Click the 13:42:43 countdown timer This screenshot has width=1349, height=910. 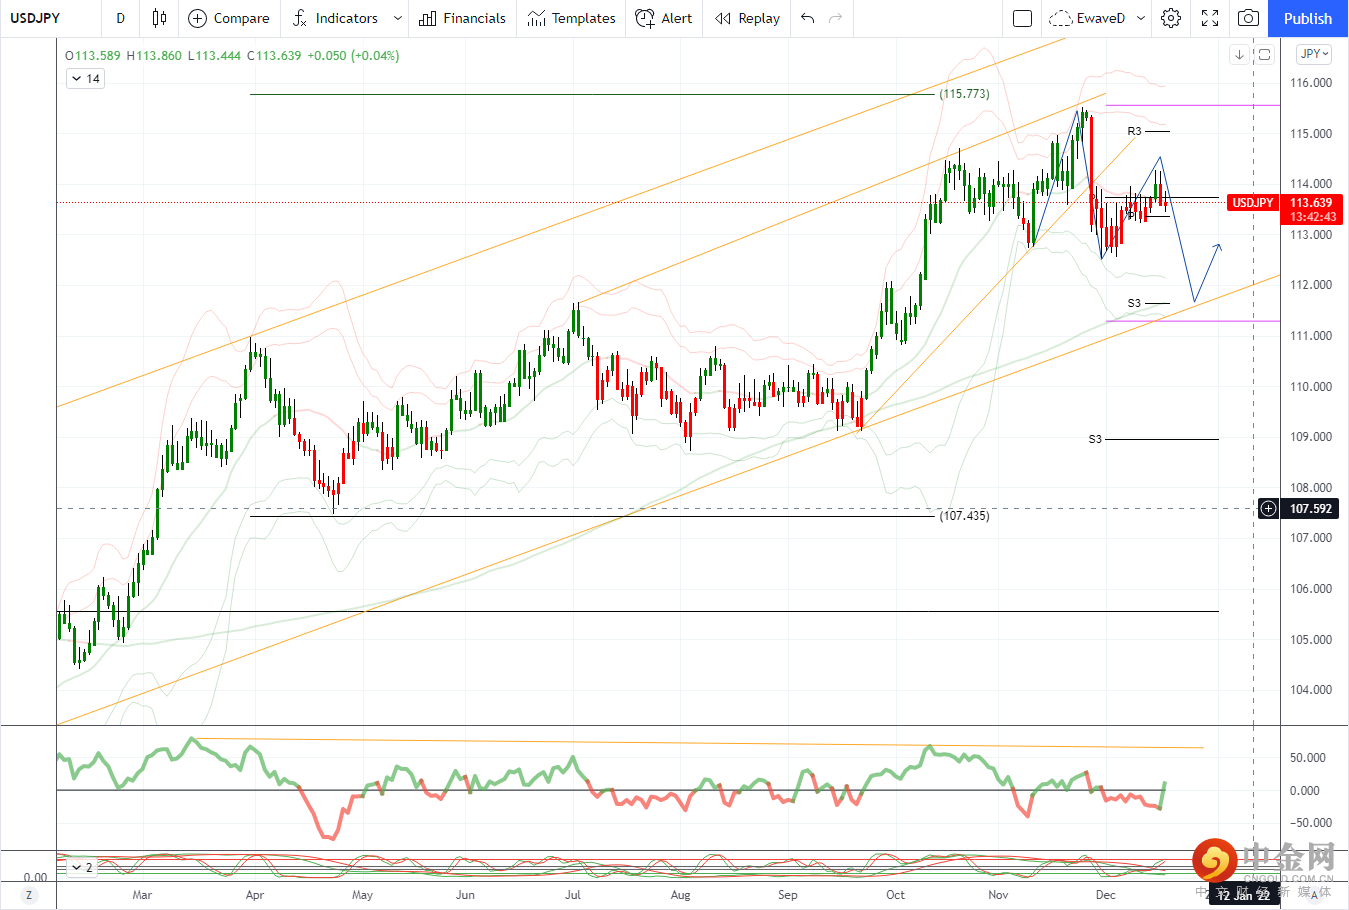point(1313,217)
